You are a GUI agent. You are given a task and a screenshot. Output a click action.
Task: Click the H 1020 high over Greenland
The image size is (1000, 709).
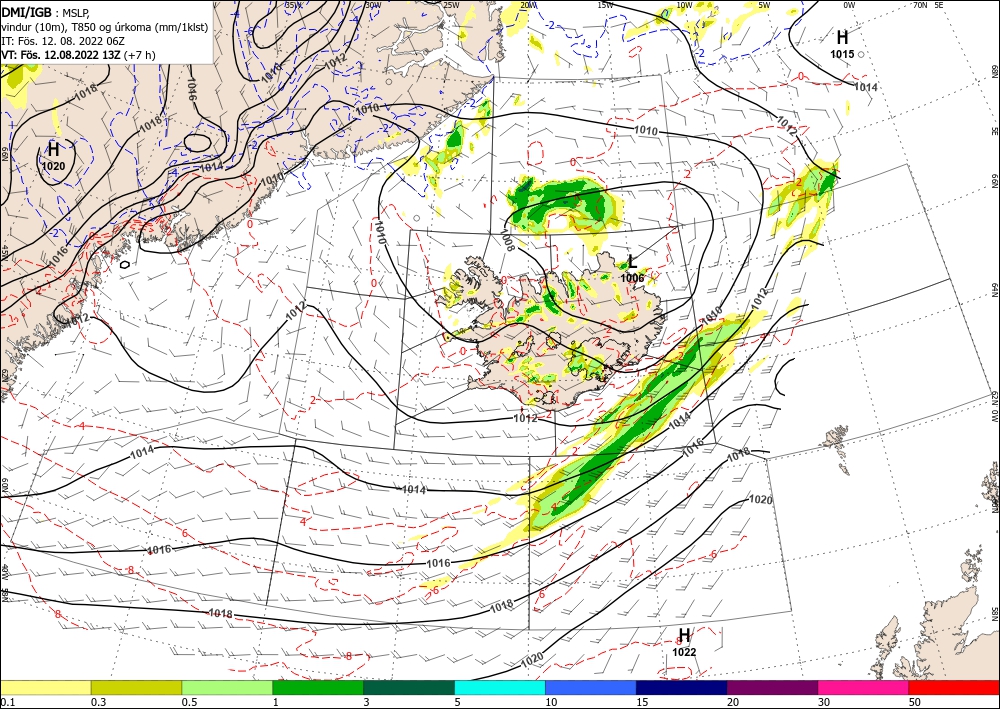pos(54,157)
